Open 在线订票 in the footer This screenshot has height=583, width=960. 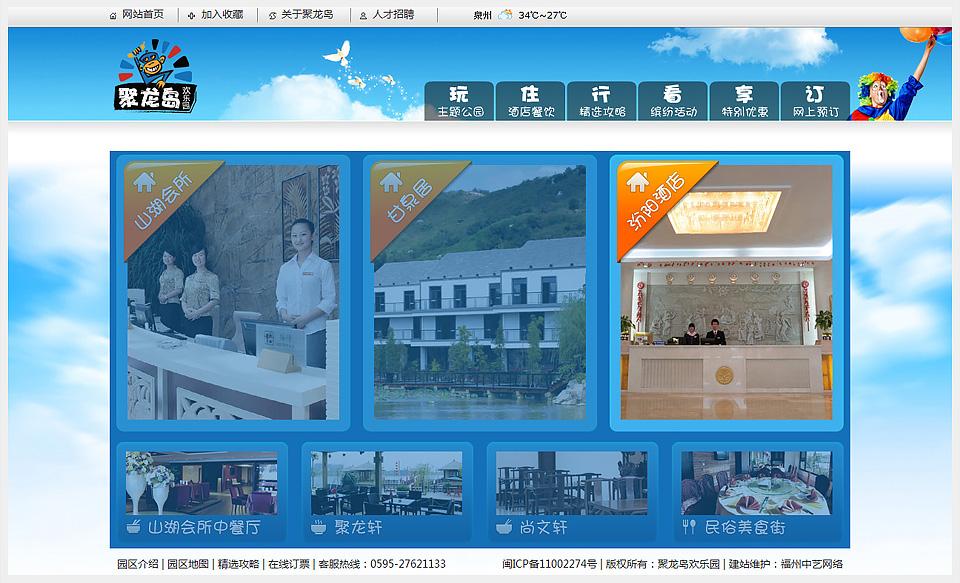(x=288, y=564)
